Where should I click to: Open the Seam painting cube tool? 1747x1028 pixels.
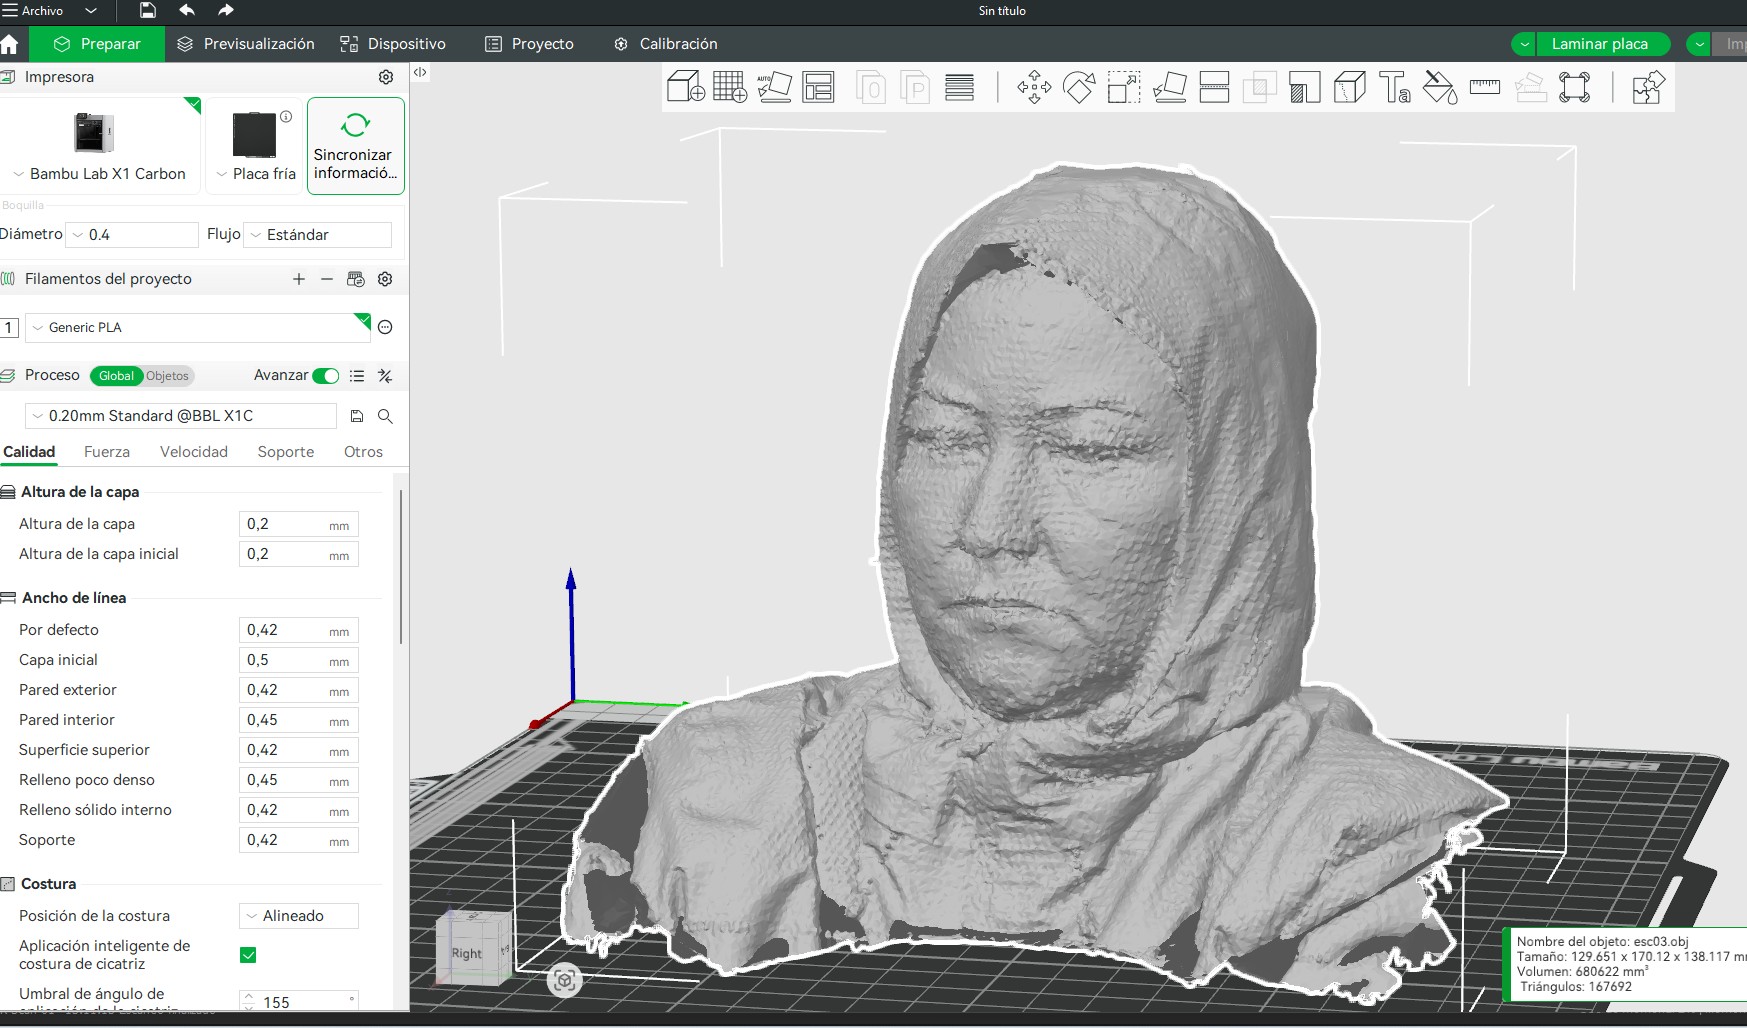1349,87
